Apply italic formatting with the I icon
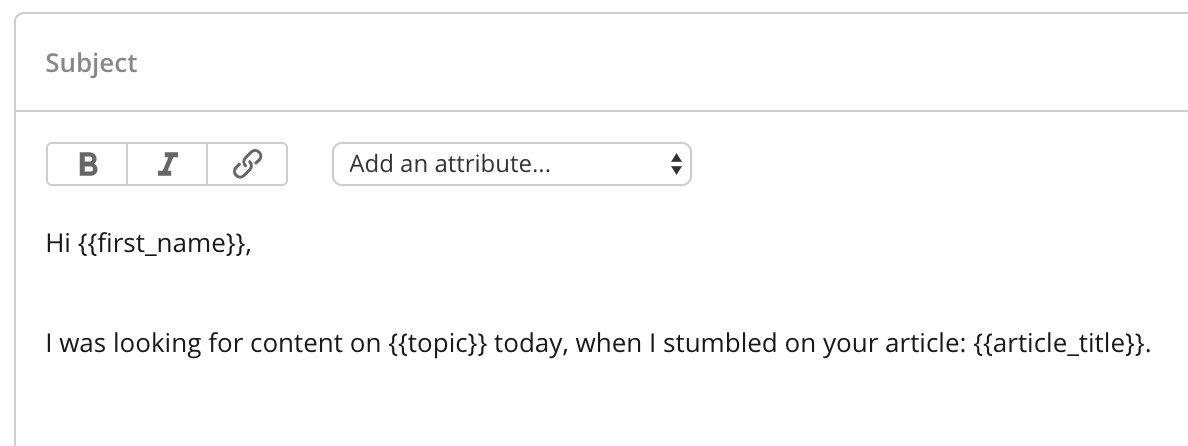This screenshot has height=446, width=1188. 167,164
